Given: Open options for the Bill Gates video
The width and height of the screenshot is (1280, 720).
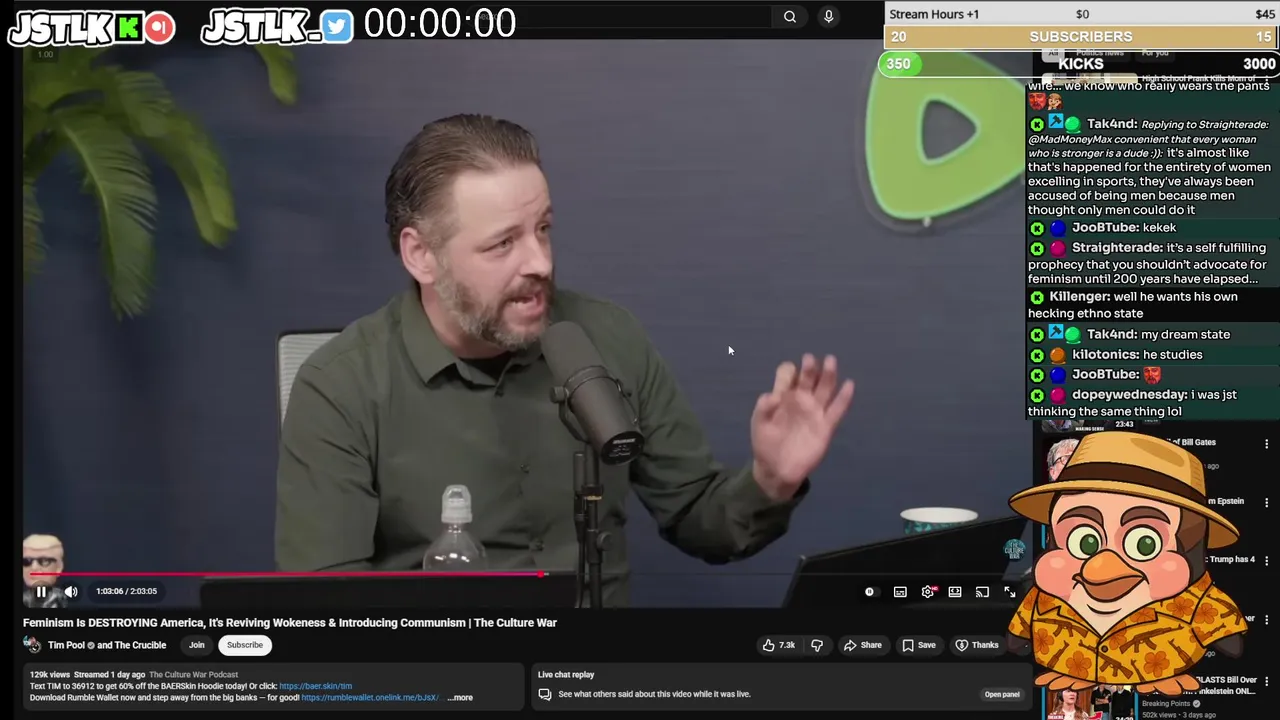Looking at the screenshot, I should pyautogui.click(x=1266, y=444).
